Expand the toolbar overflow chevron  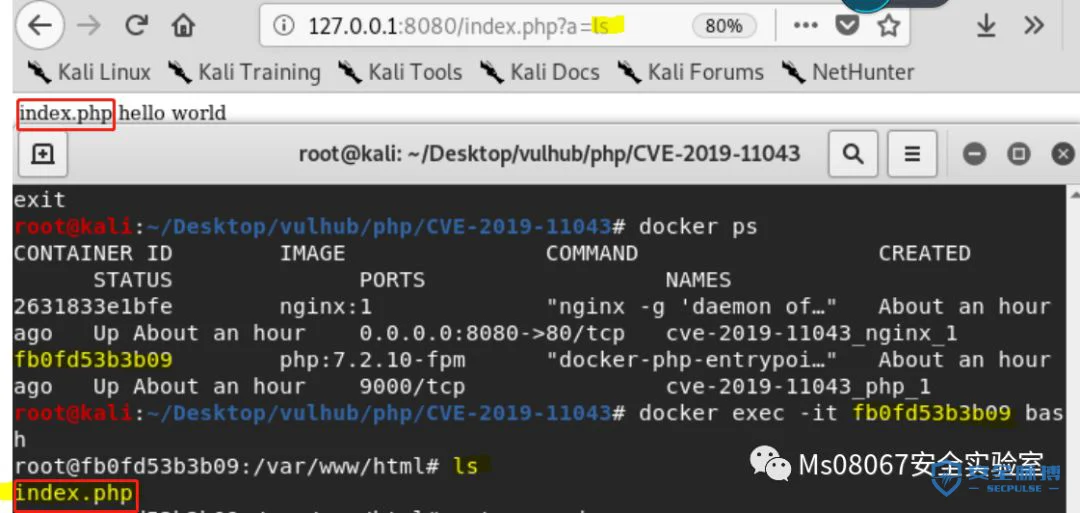tap(1034, 26)
